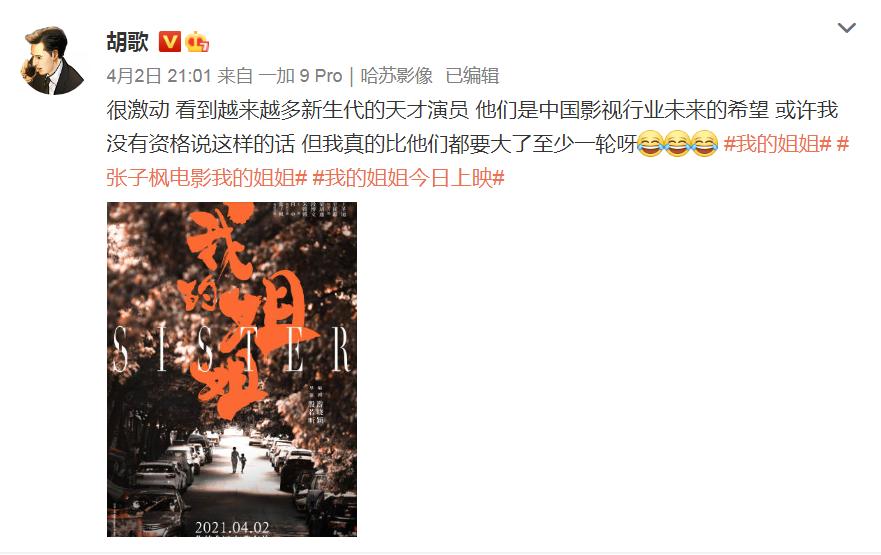Click the crown membership badge icon
Screen dimensions: 881x555
pos(197,42)
